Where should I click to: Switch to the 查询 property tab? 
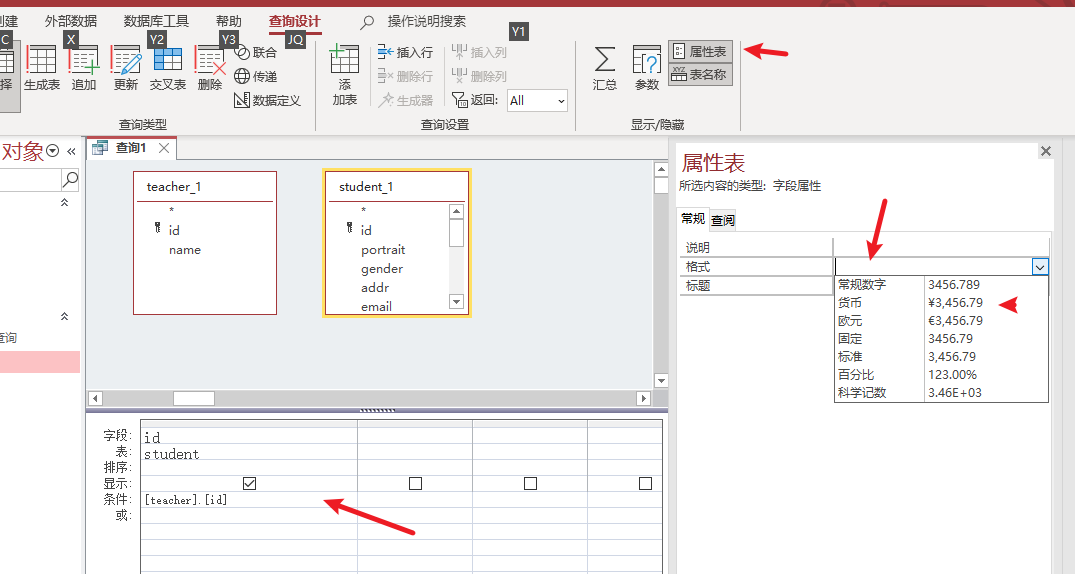(723, 219)
